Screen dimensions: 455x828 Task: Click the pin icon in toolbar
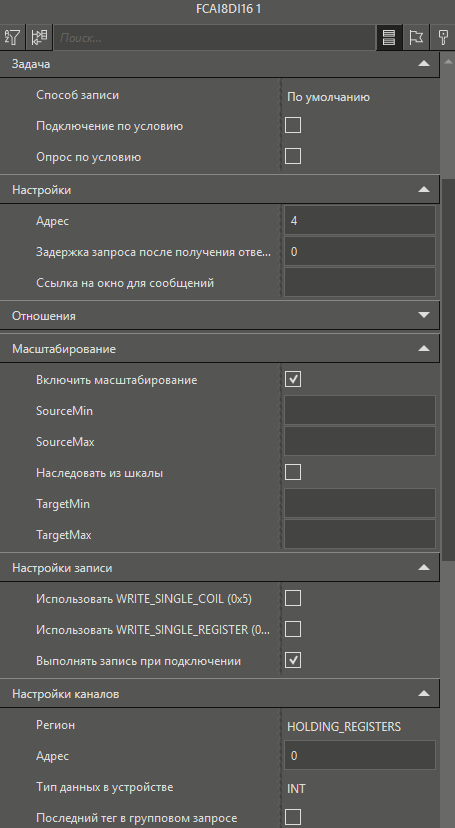(x=443, y=37)
